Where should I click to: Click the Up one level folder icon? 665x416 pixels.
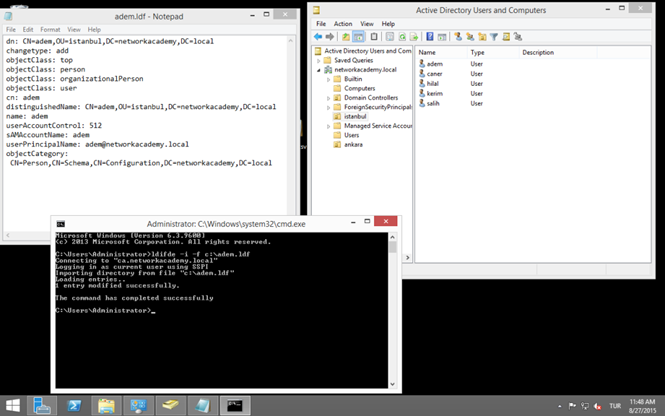(x=346, y=37)
